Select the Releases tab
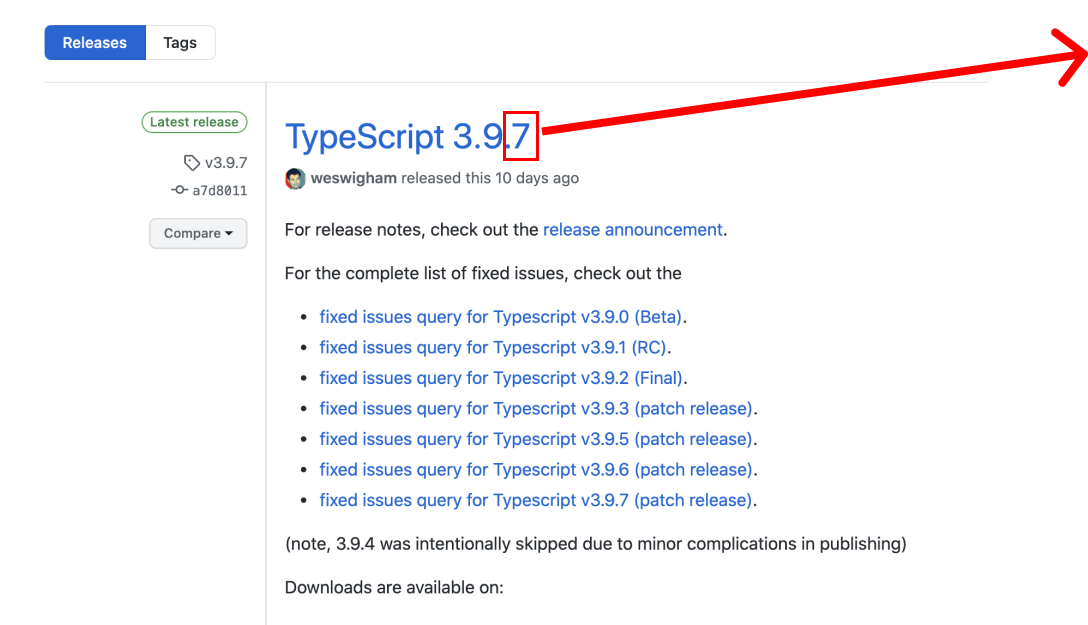The width and height of the screenshot is (1088, 625). coord(95,43)
